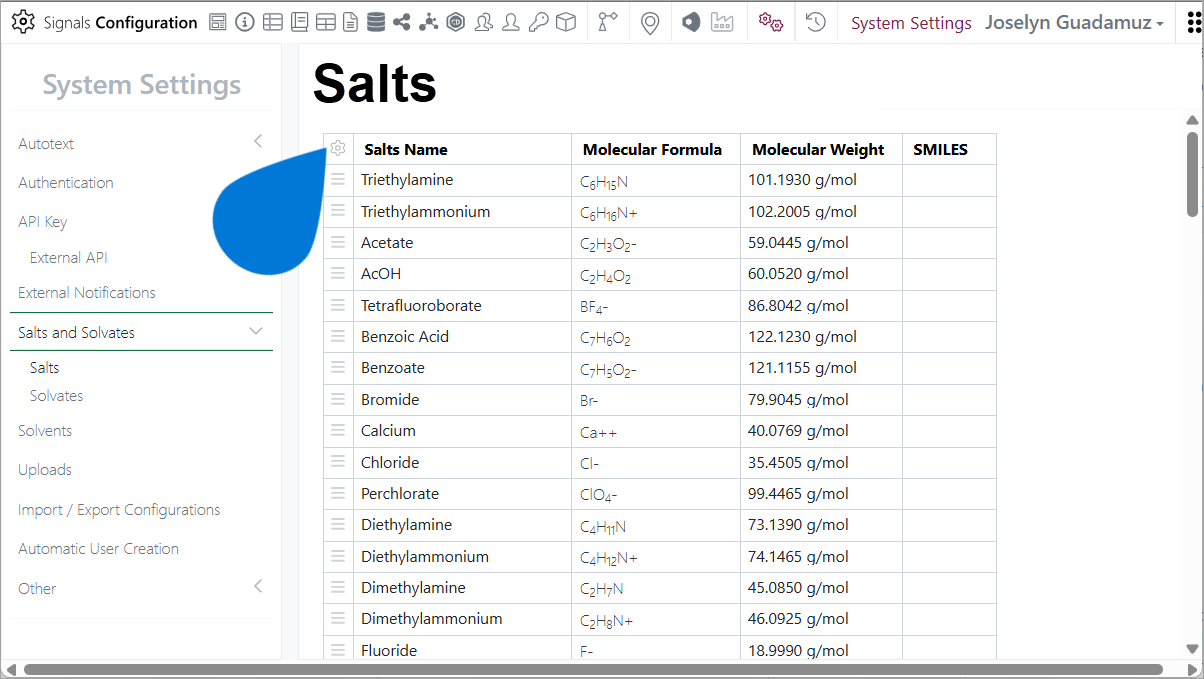Open the history clock icon in the toolbar

click(815, 21)
